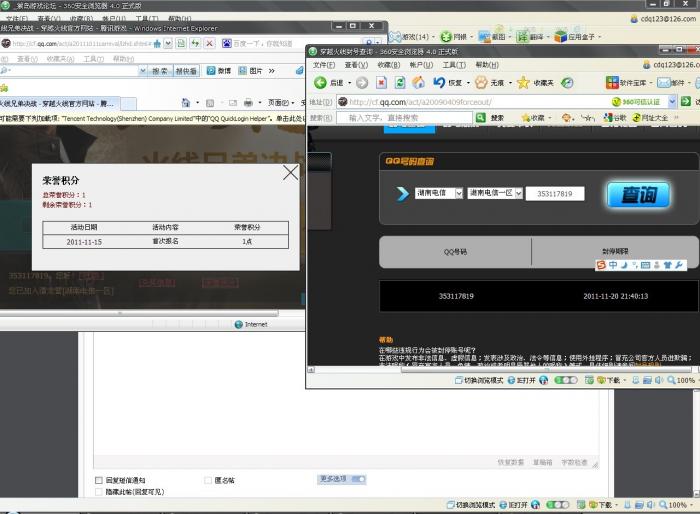Viewport: 700px width, 514px height.
Task: Click the paw 无痕 incognito icon
Action: (481, 83)
